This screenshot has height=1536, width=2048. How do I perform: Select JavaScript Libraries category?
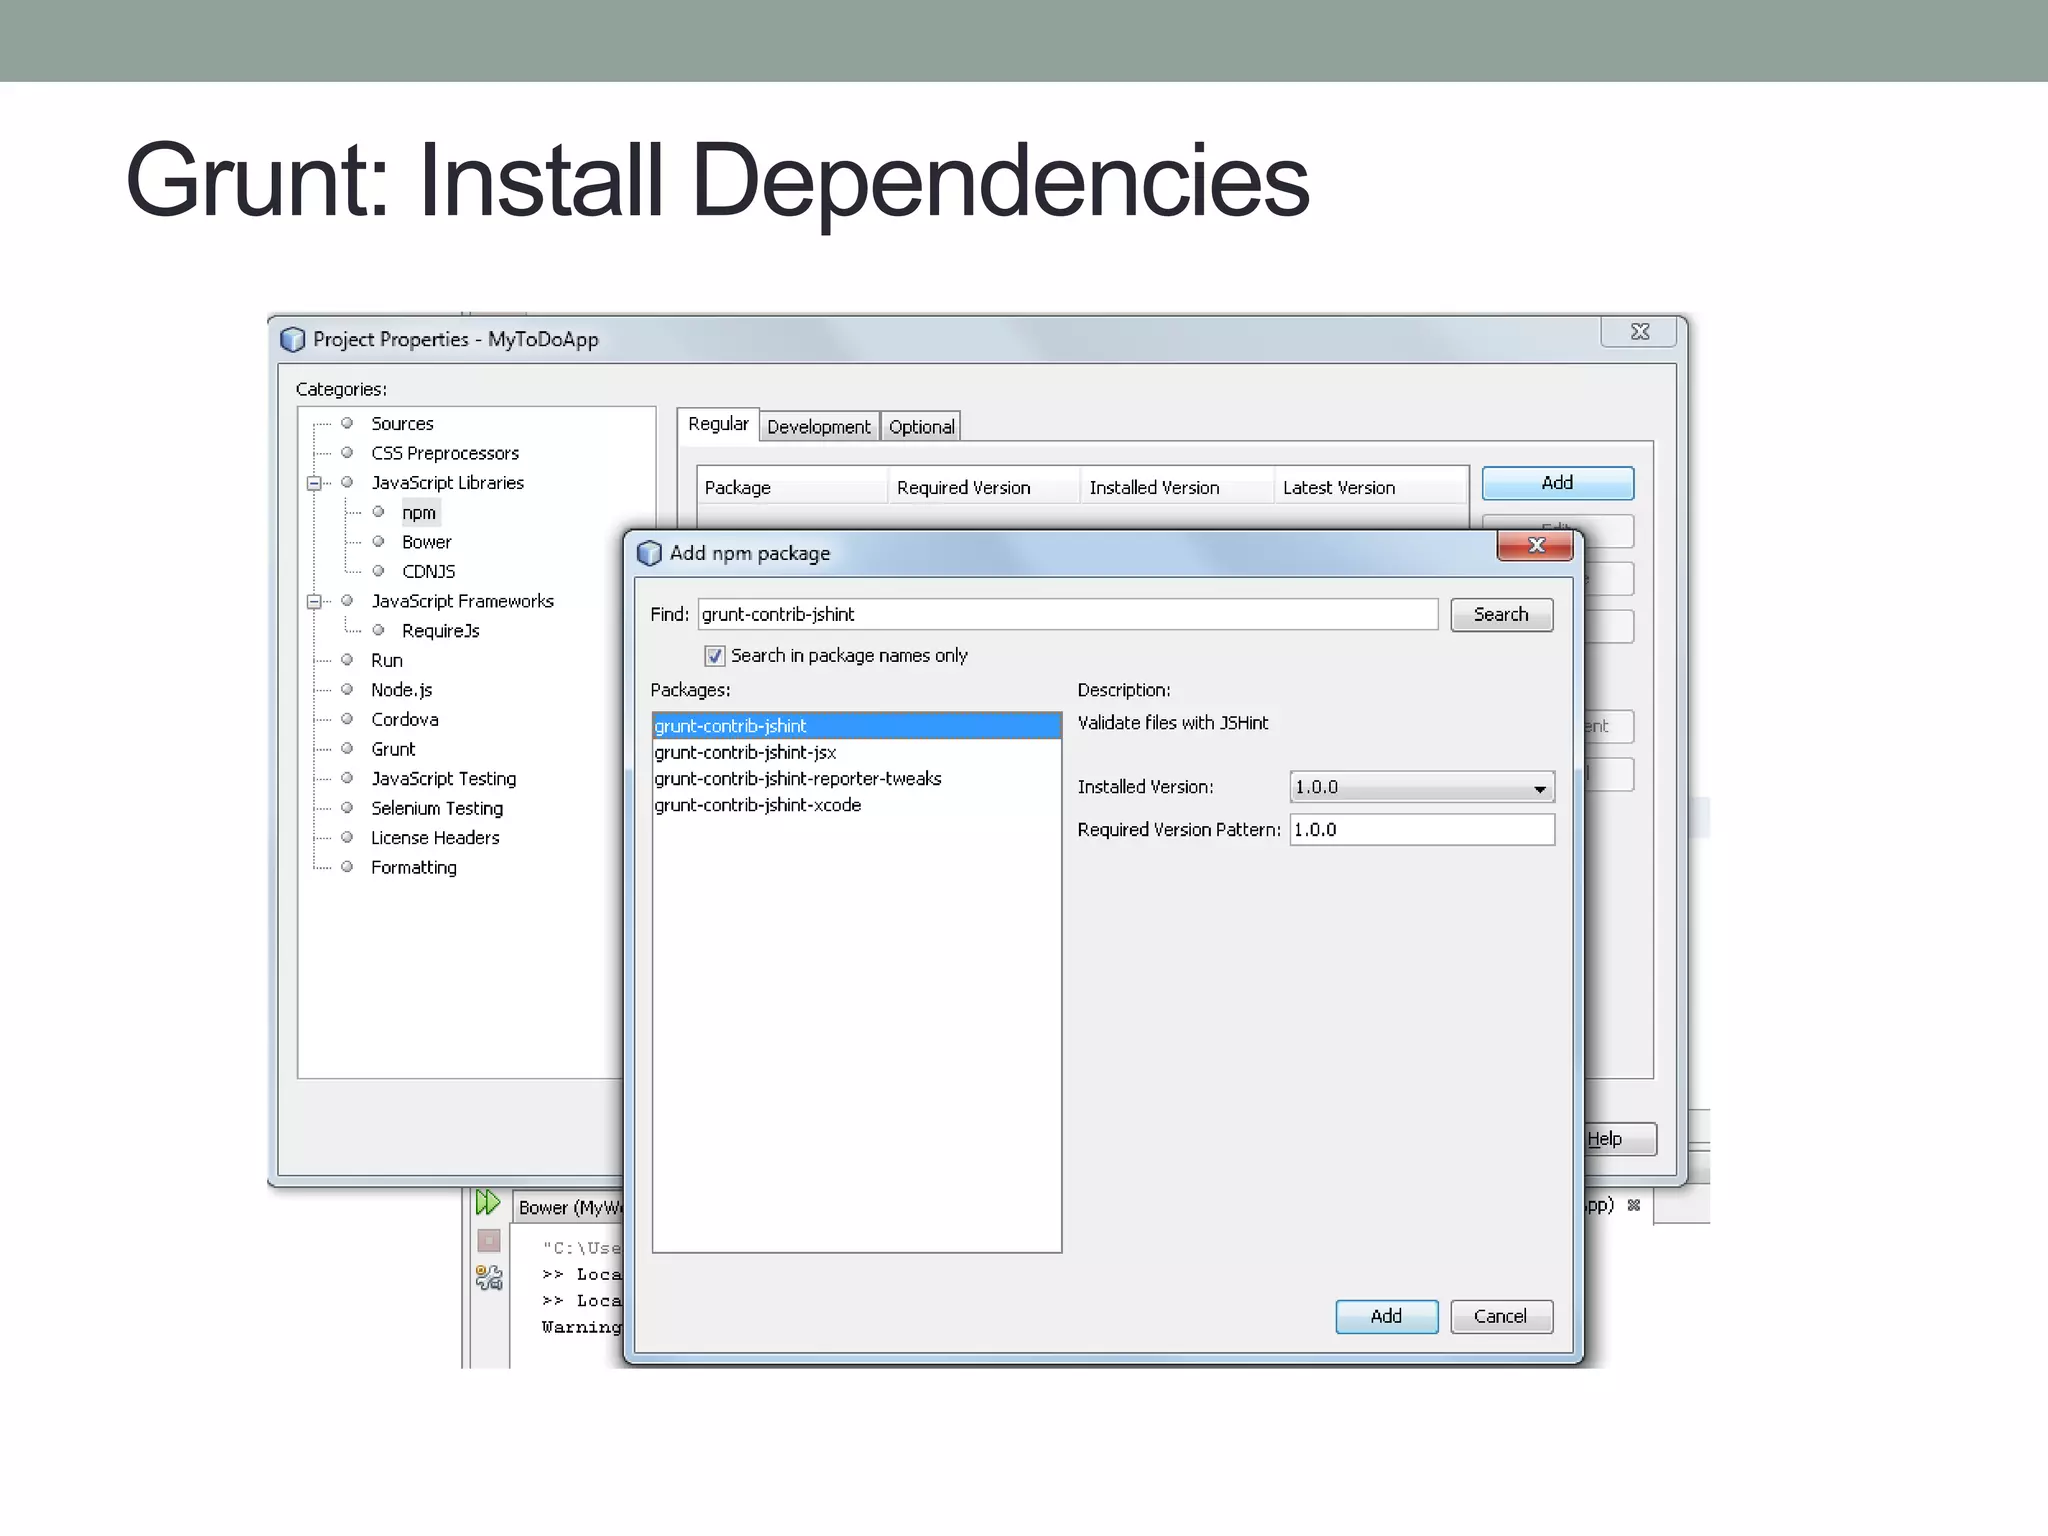point(447,483)
